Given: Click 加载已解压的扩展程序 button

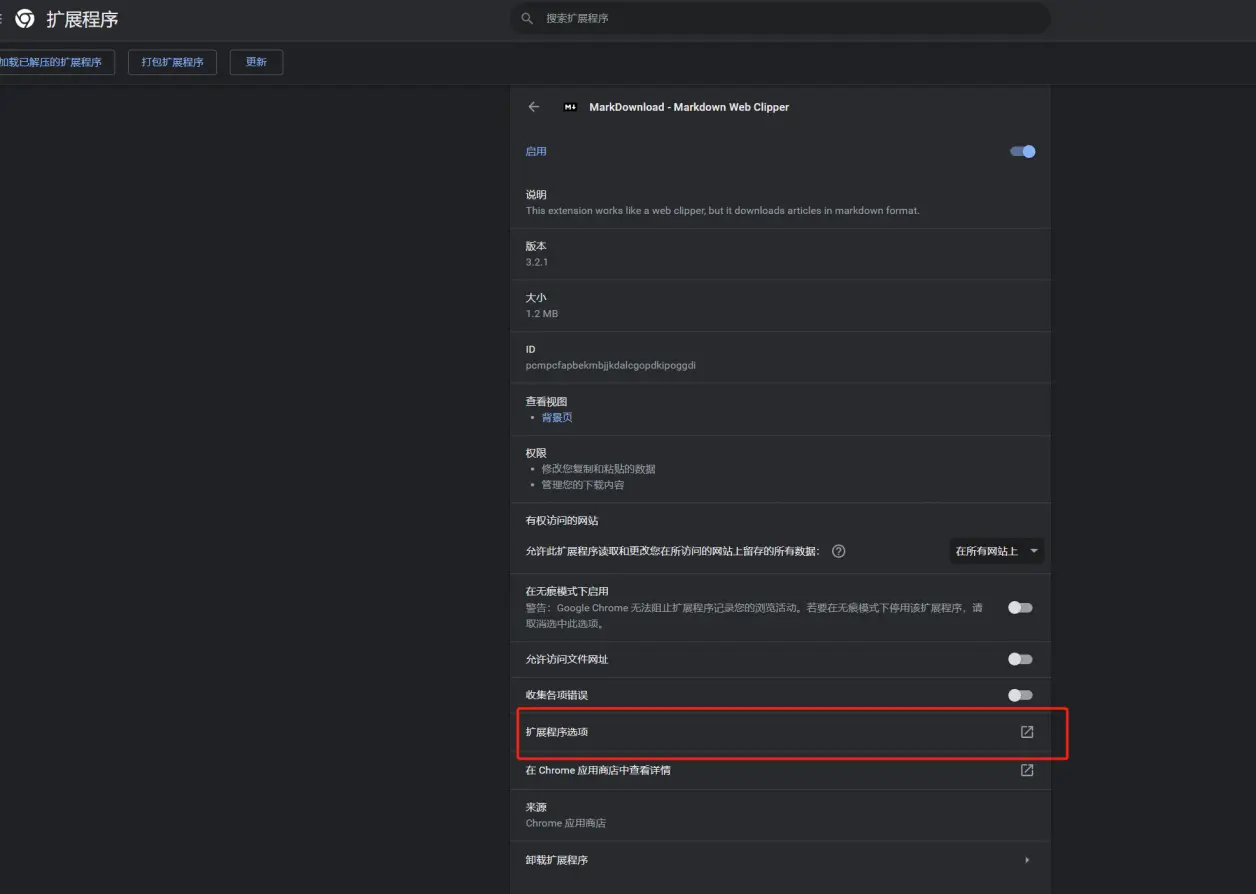Looking at the screenshot, I should (x=55, y=62).
